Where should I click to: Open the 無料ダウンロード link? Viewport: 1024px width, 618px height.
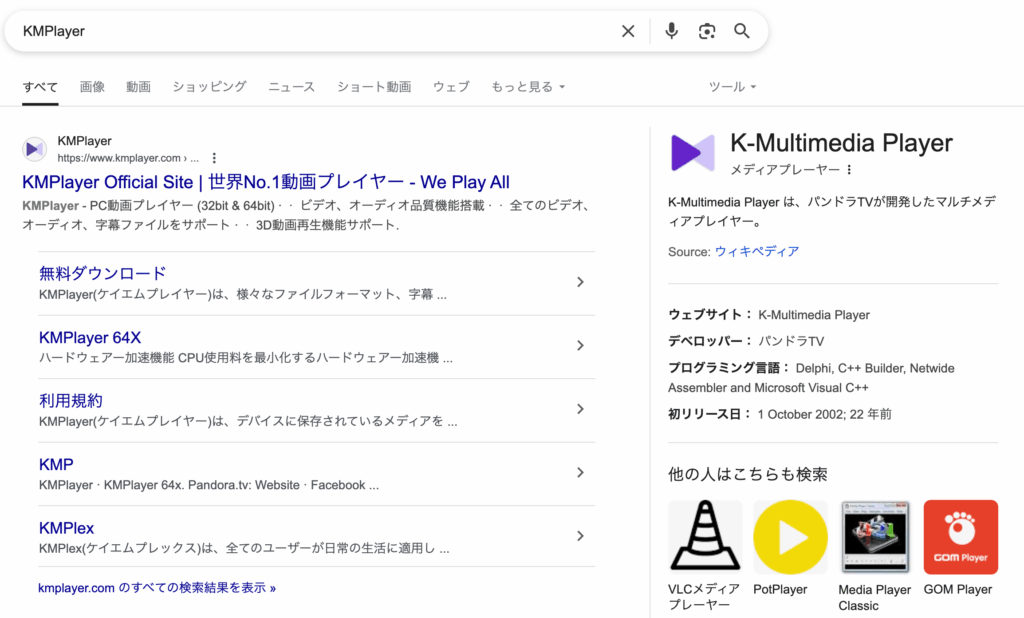(x=103, y=273)
